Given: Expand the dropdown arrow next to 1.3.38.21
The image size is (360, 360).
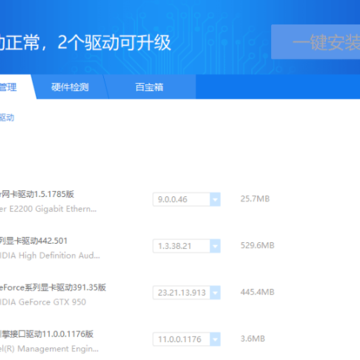Looking at the screenshot, I should pos(215,246).
